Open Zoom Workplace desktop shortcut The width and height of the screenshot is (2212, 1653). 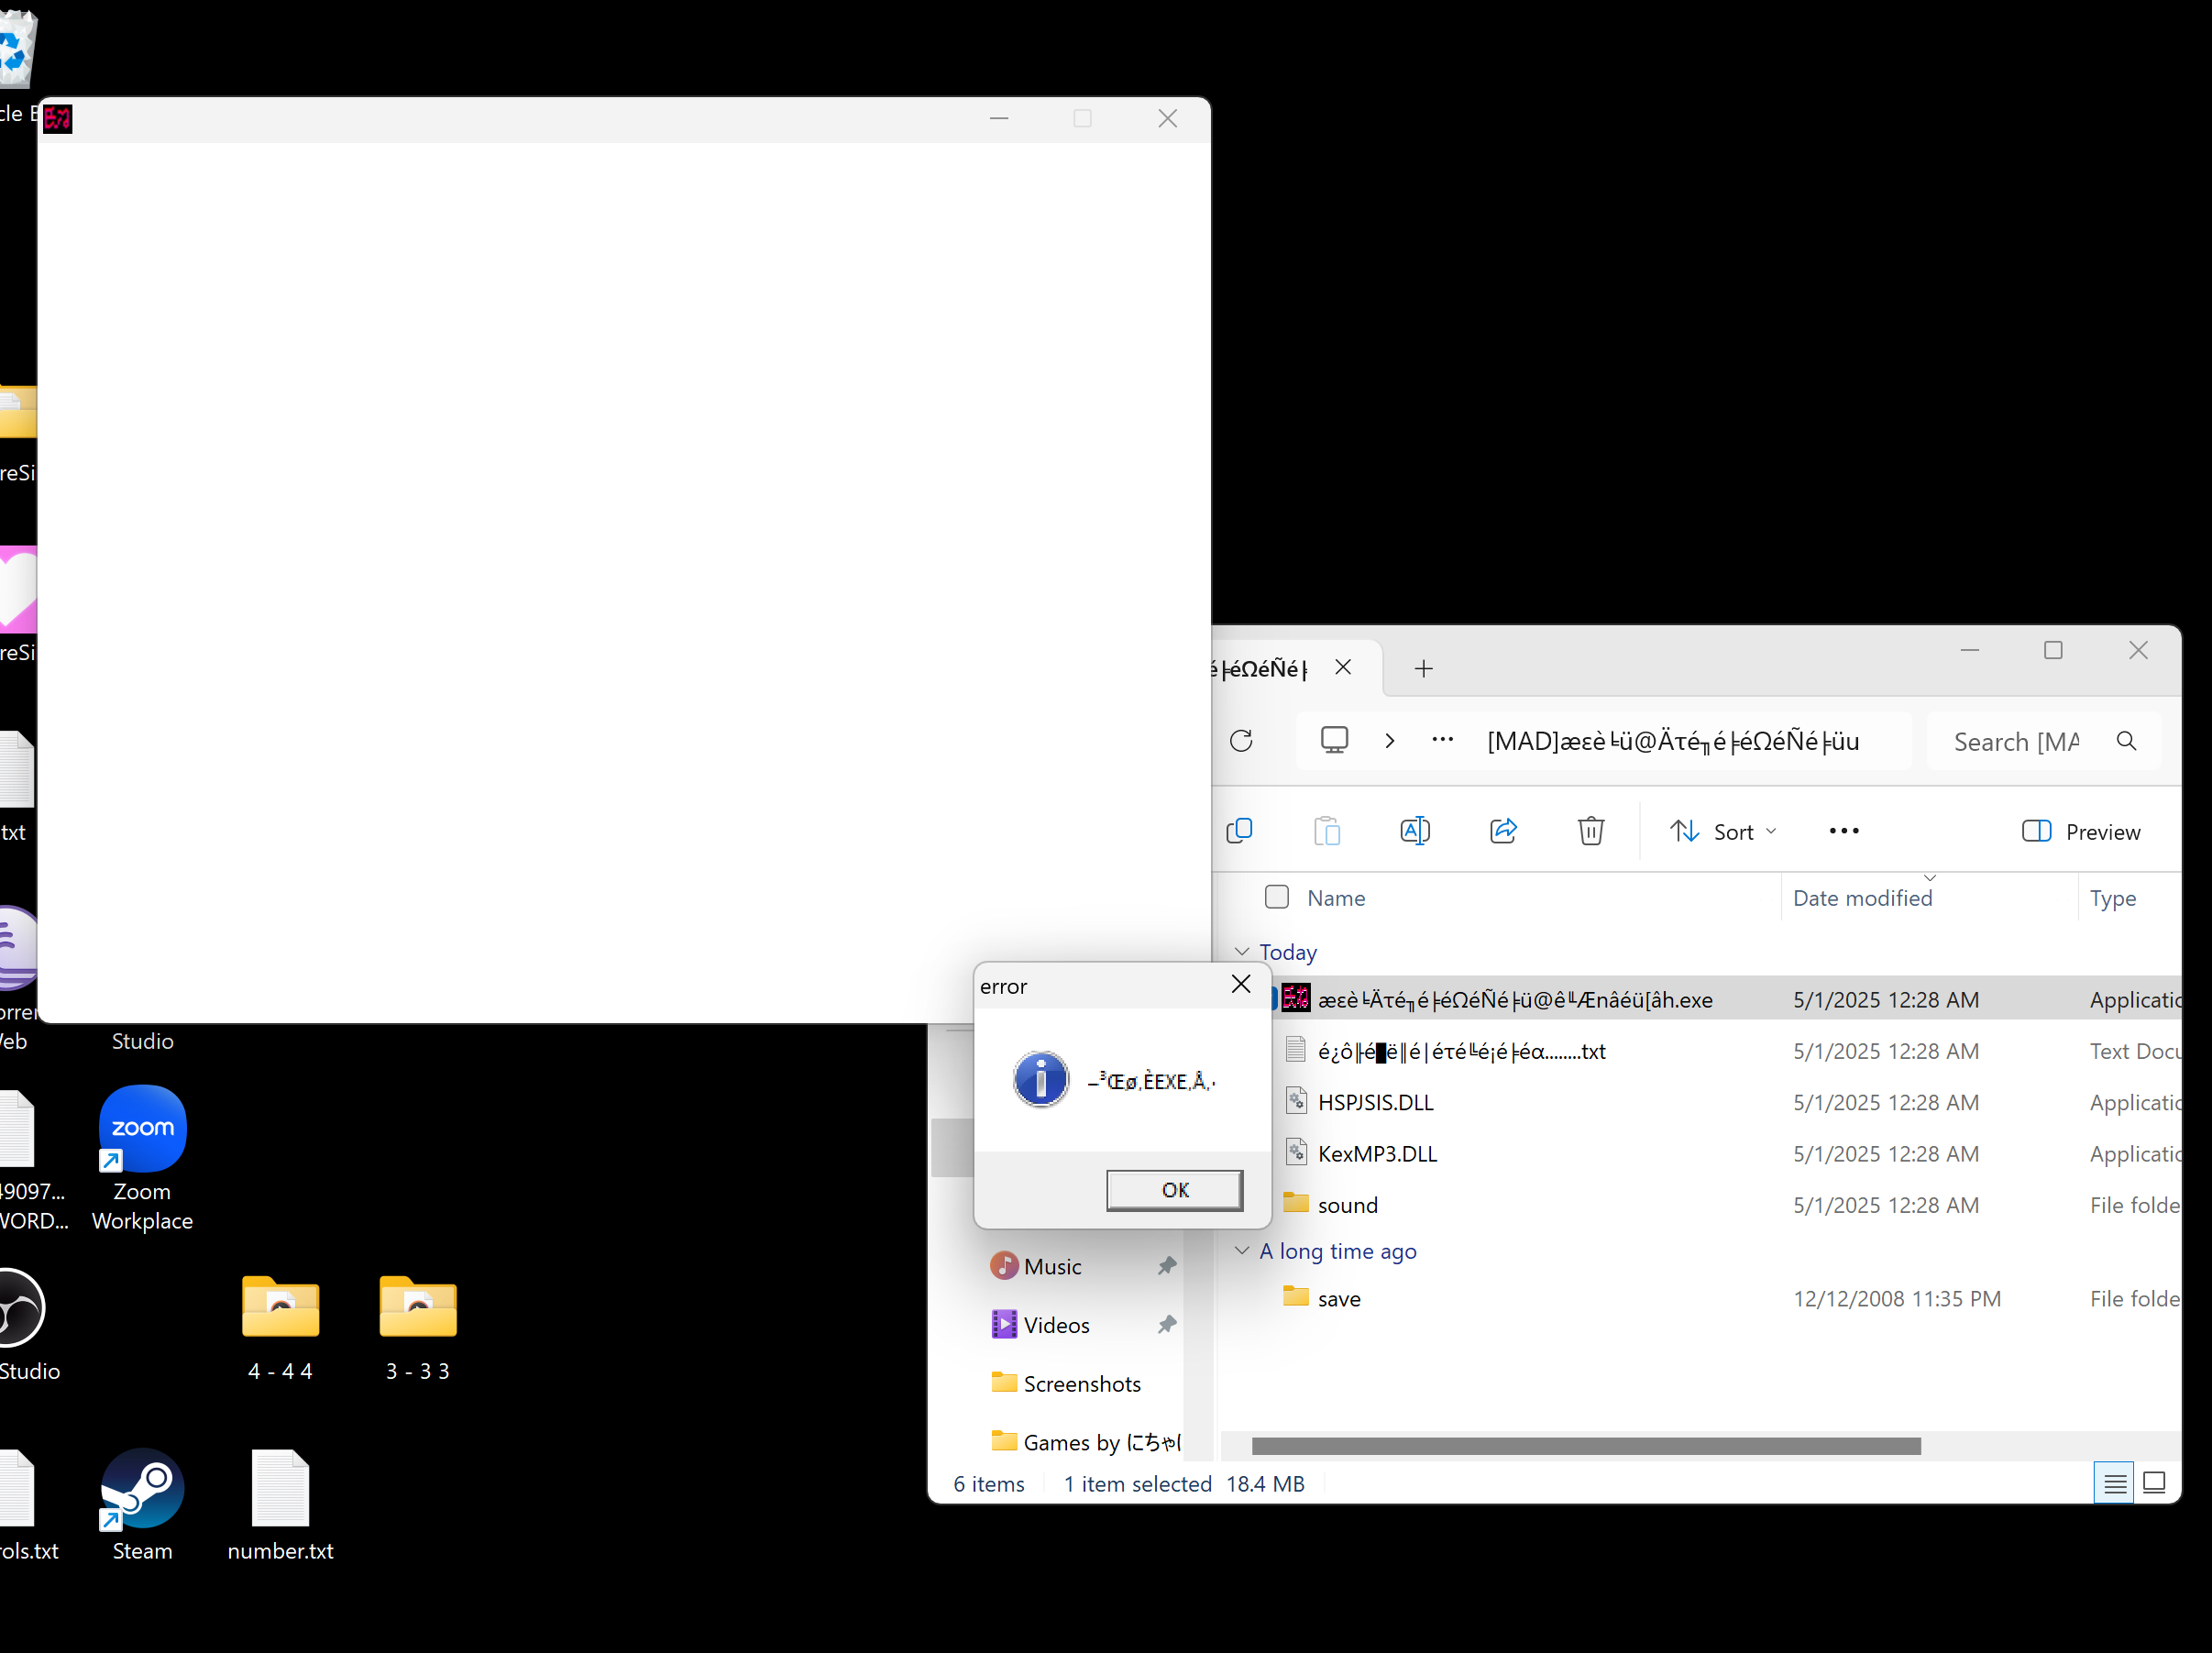pos(142,1158)
